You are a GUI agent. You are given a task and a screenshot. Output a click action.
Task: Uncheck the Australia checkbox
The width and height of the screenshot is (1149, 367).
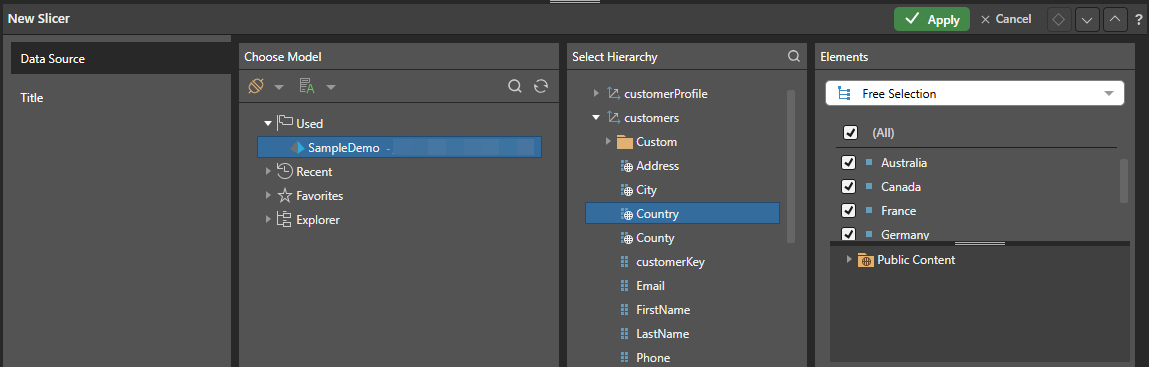coord(849,163)
